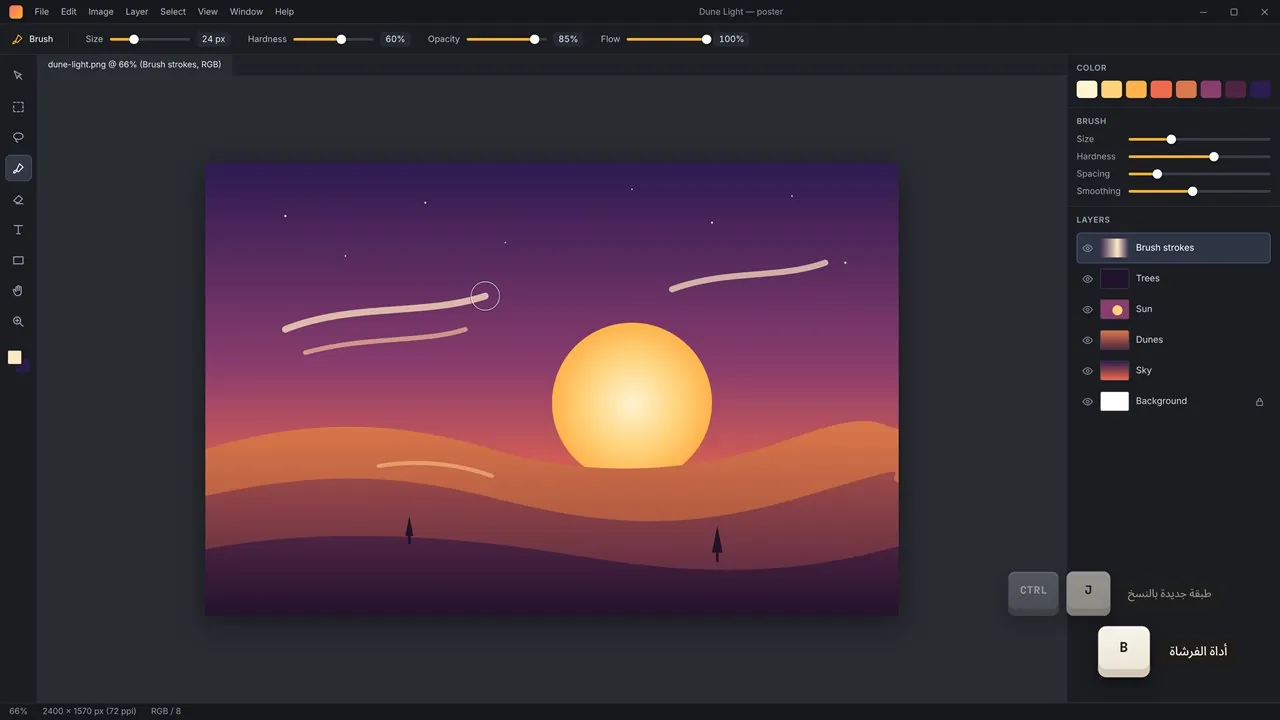Open the File menu

coord(42,12)
